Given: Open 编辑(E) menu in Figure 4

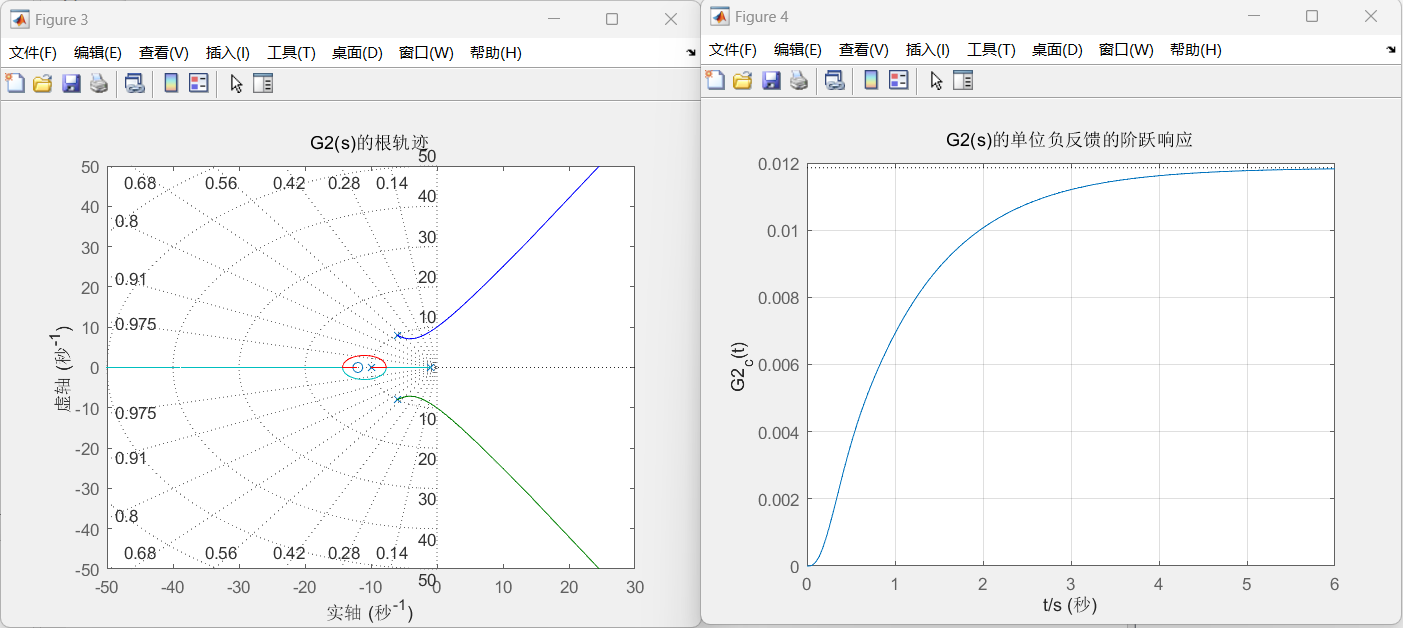Looking at the screenshot, I should (798, 50).
